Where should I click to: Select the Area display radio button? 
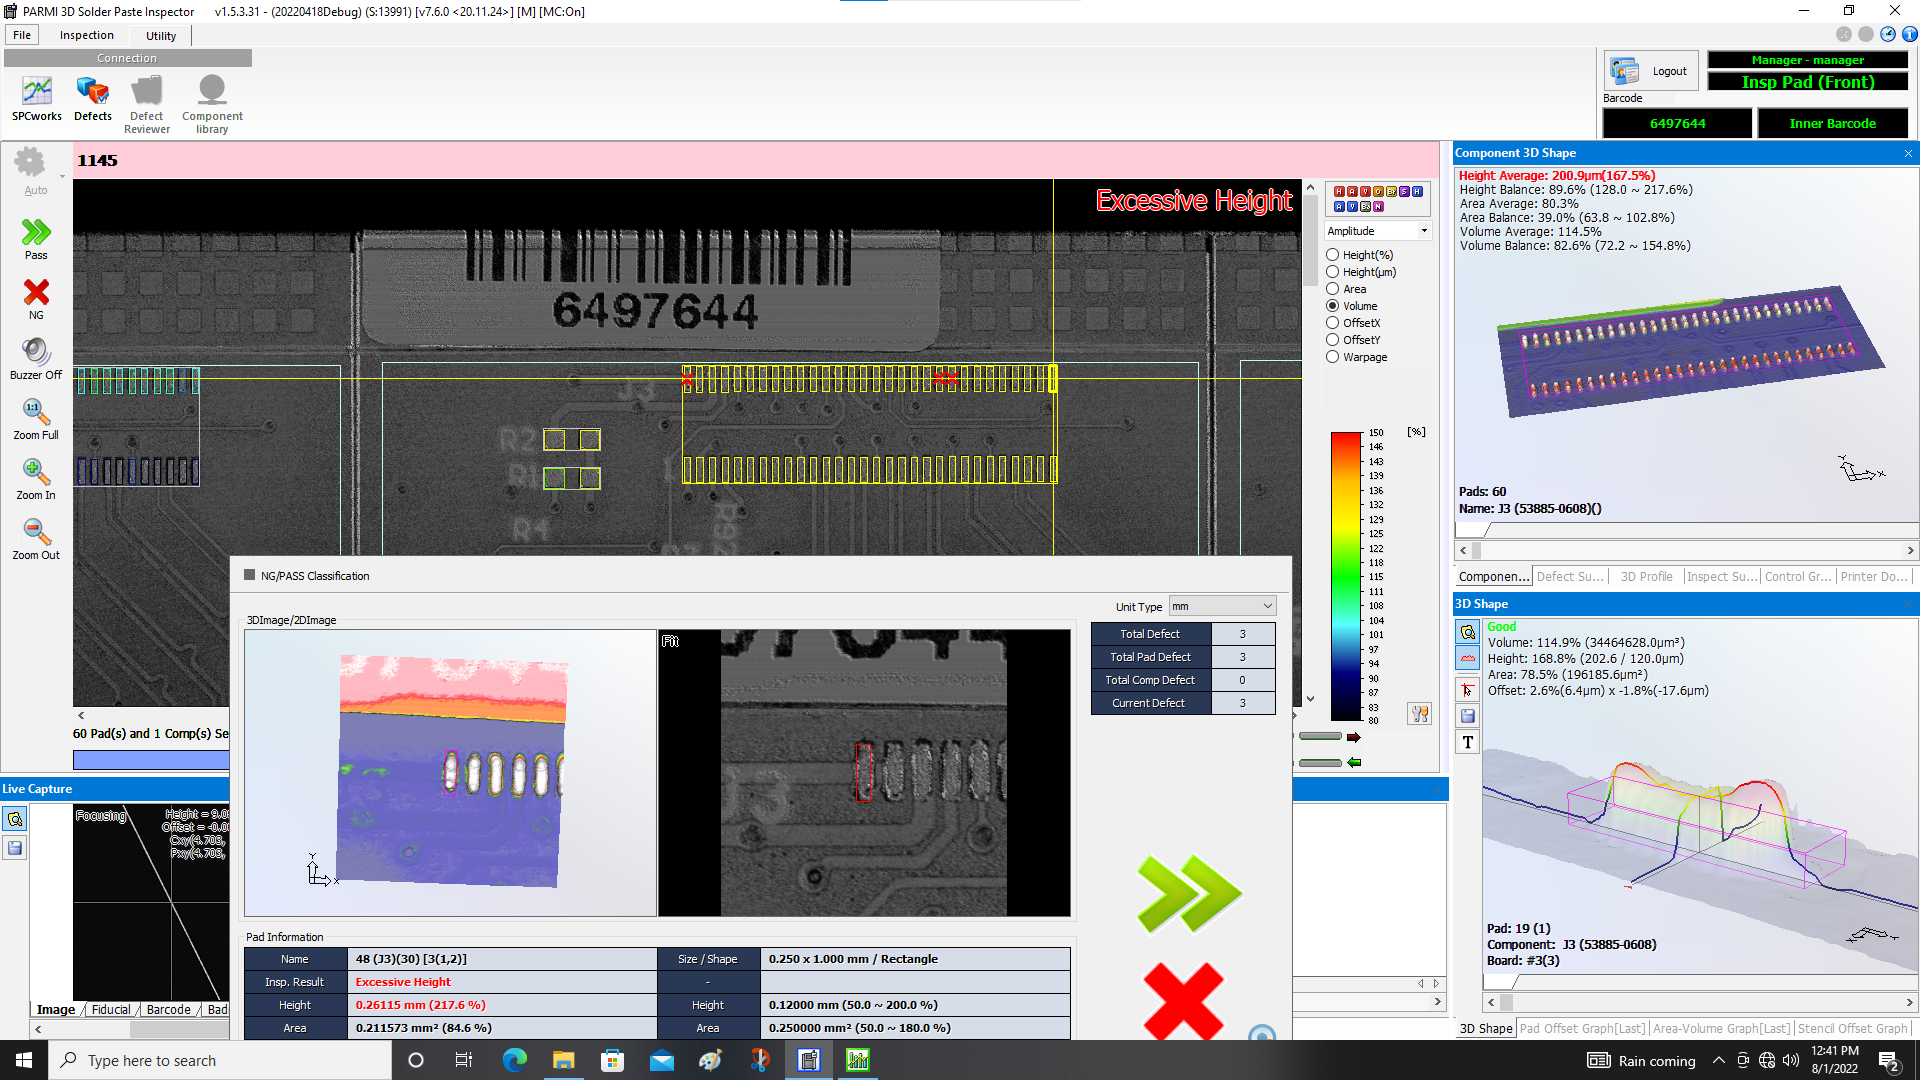(x=1333, y=289)
